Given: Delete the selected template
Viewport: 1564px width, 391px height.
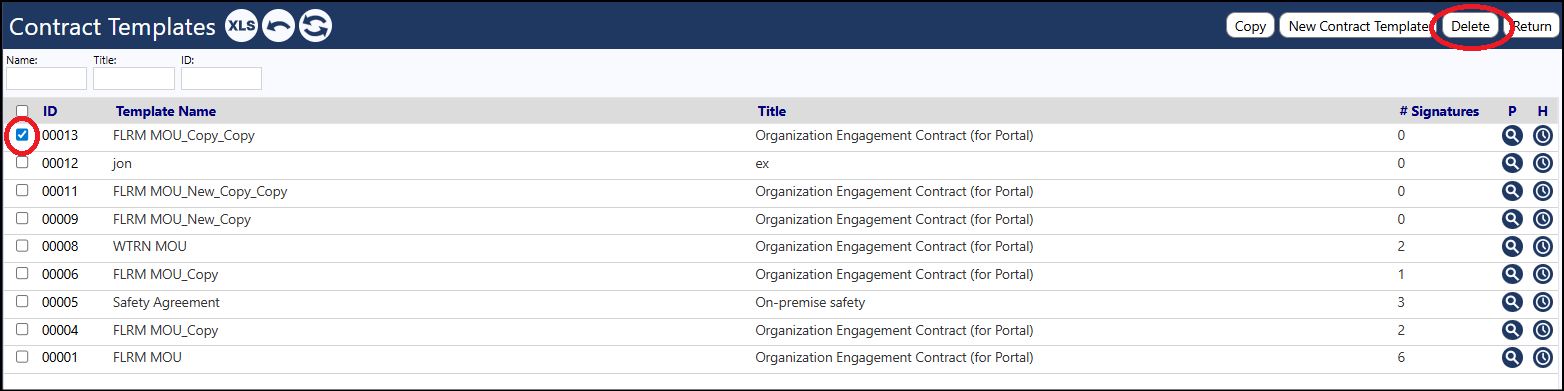Looking at the screenshot, I should point(1470,26).
